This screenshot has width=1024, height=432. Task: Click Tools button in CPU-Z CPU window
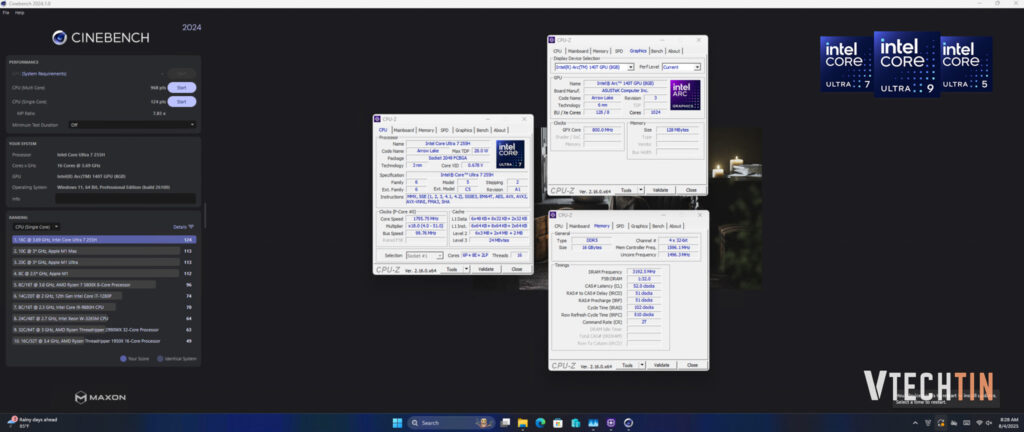point(451,269)
